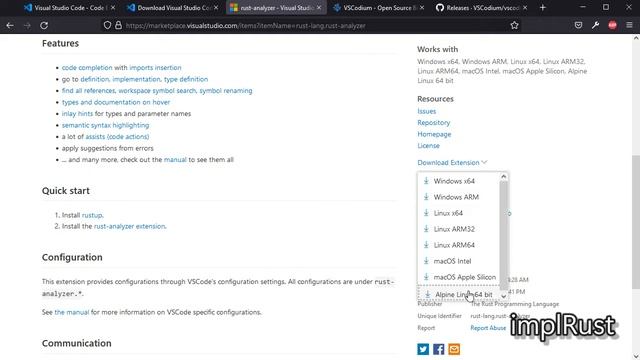
Task: Open find all references link
Action: tap(89, 90)
